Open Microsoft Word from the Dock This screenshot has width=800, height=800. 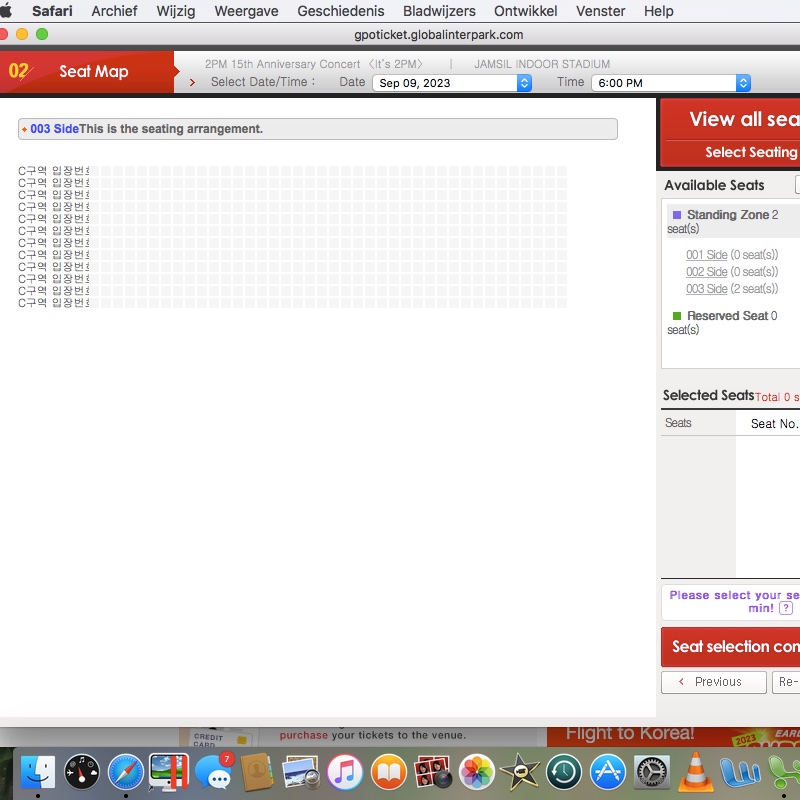(x=739, y=771)
